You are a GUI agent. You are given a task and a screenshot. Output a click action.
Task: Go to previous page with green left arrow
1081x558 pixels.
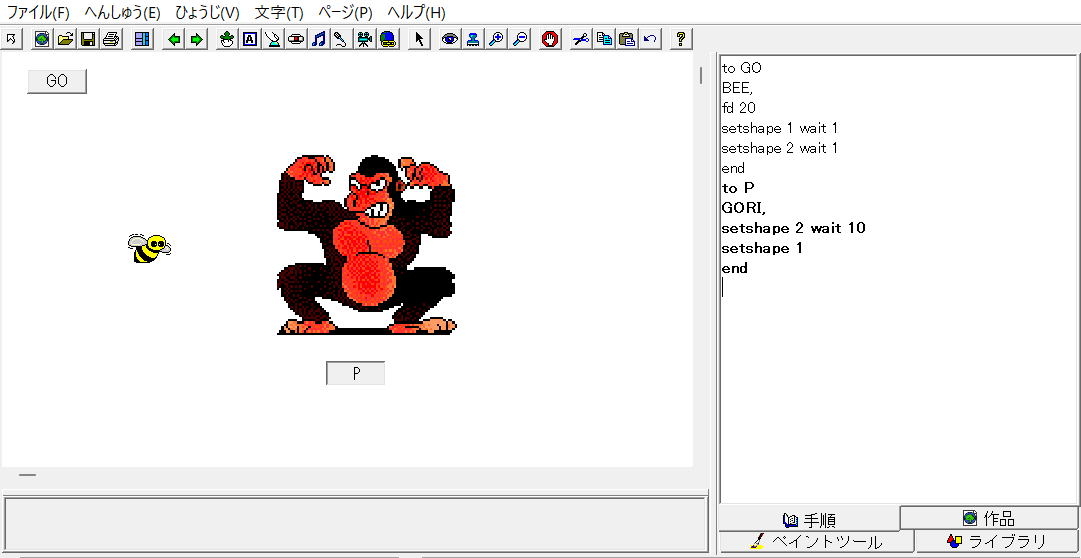(x=174, y=39)
